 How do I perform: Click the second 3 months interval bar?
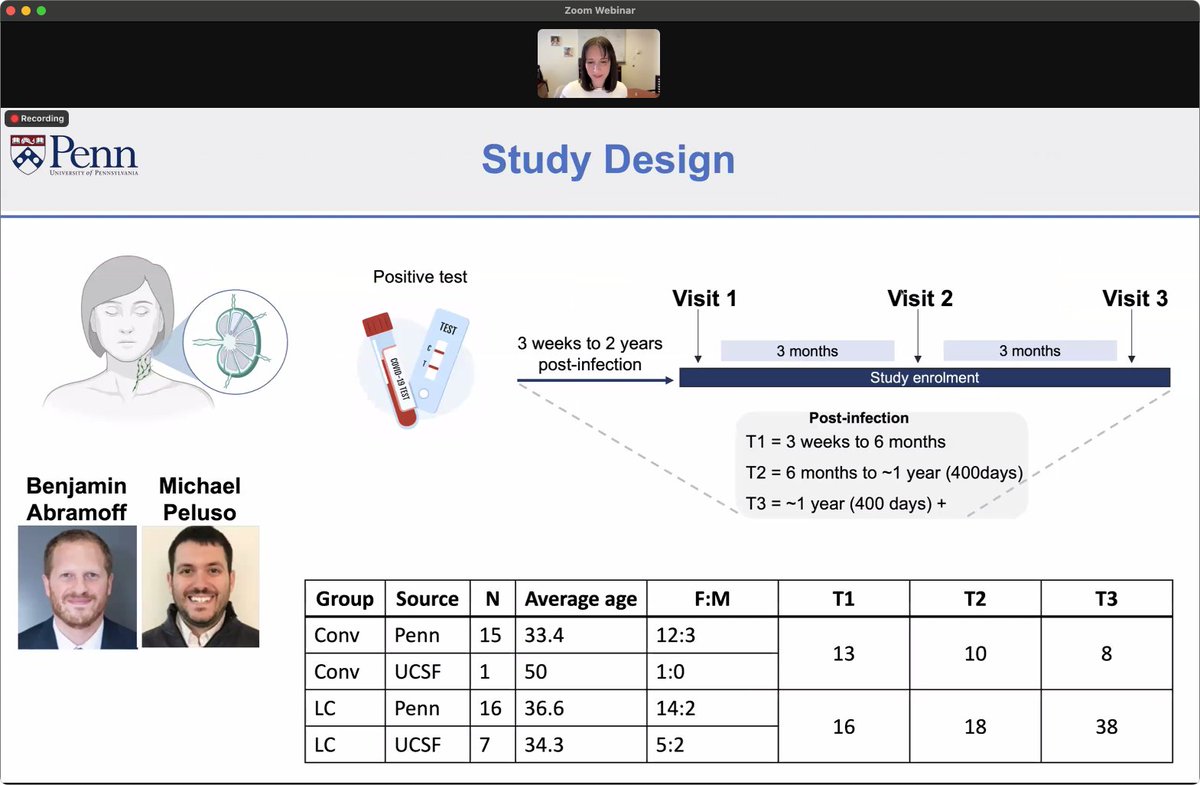point(1030,350)
